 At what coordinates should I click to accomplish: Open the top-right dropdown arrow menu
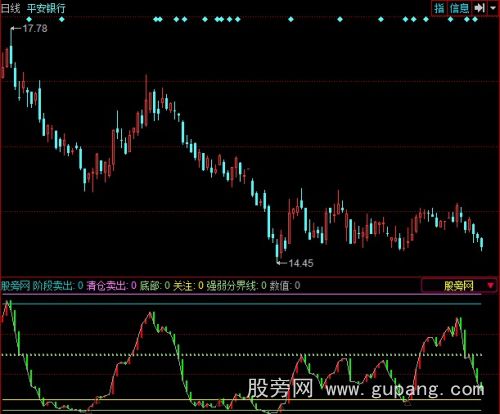click(493, 8)
